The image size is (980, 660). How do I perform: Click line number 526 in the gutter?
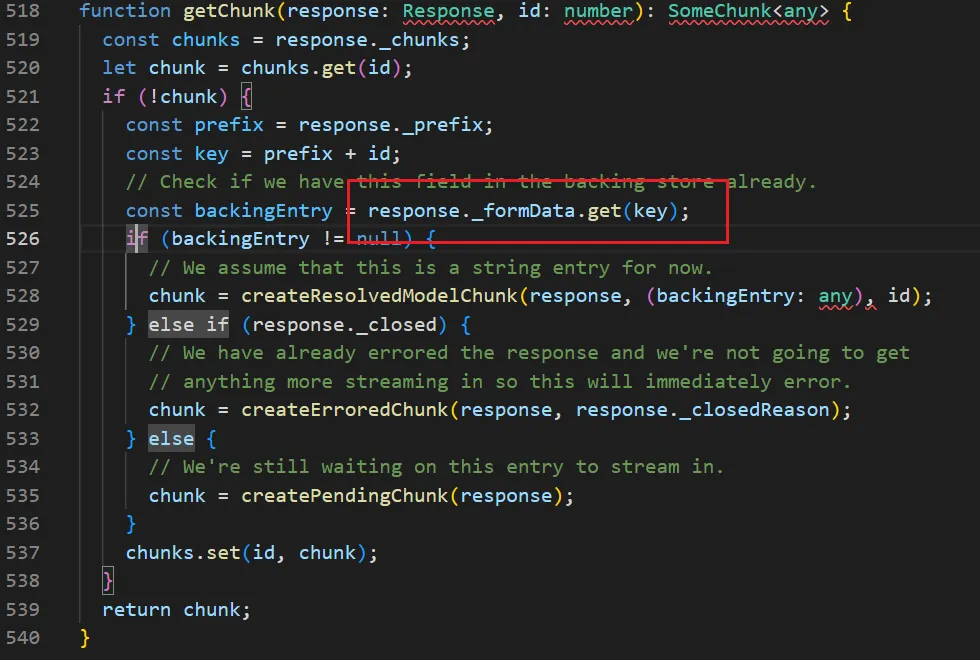(23, 239)
